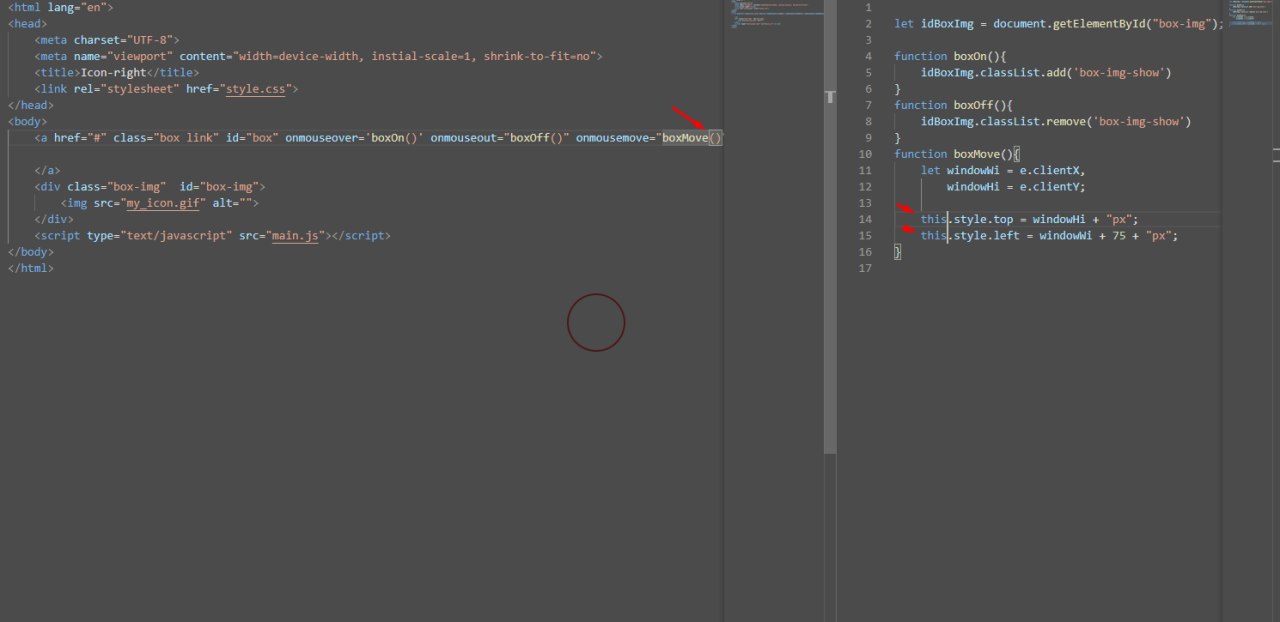Click the closing </head> tag
The width and height of the screenshot is (1280, 622).
(x=31, y=105)
